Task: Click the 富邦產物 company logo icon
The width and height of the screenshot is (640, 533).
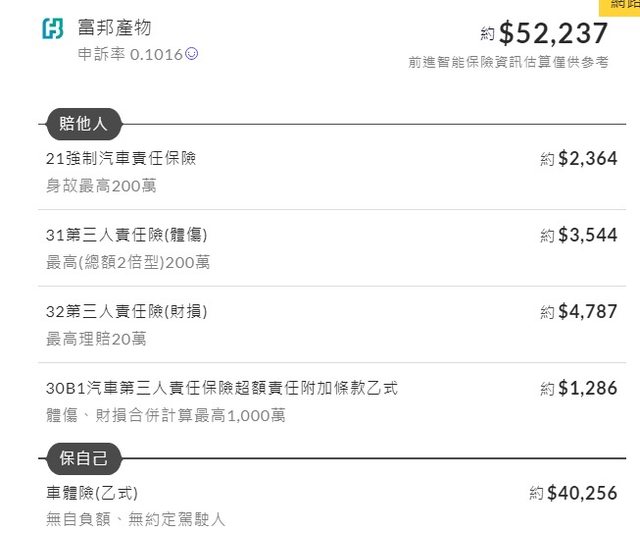Action: (52, 28)
